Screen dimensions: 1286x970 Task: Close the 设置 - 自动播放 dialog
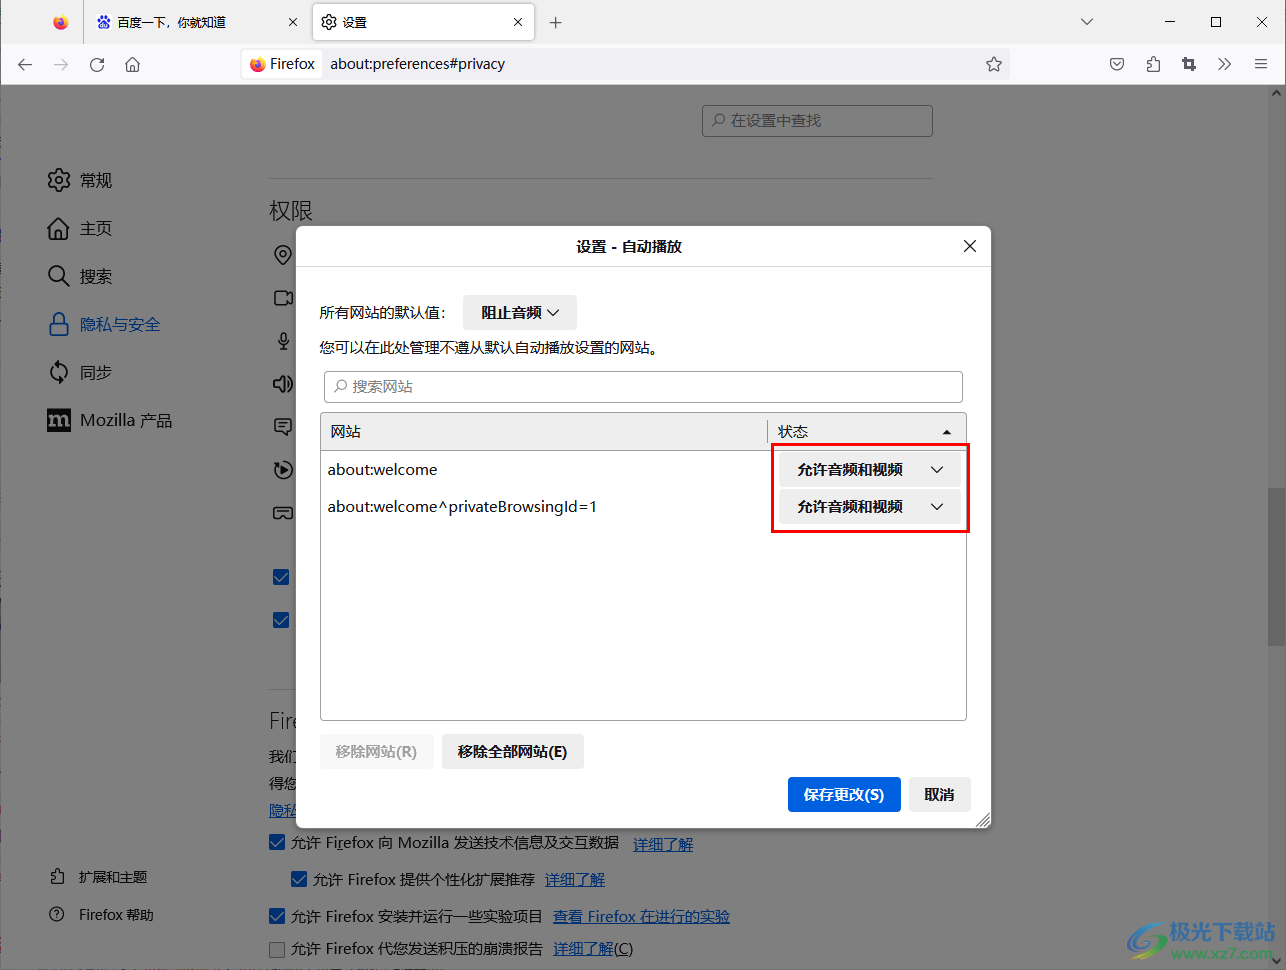pos(969,246)
